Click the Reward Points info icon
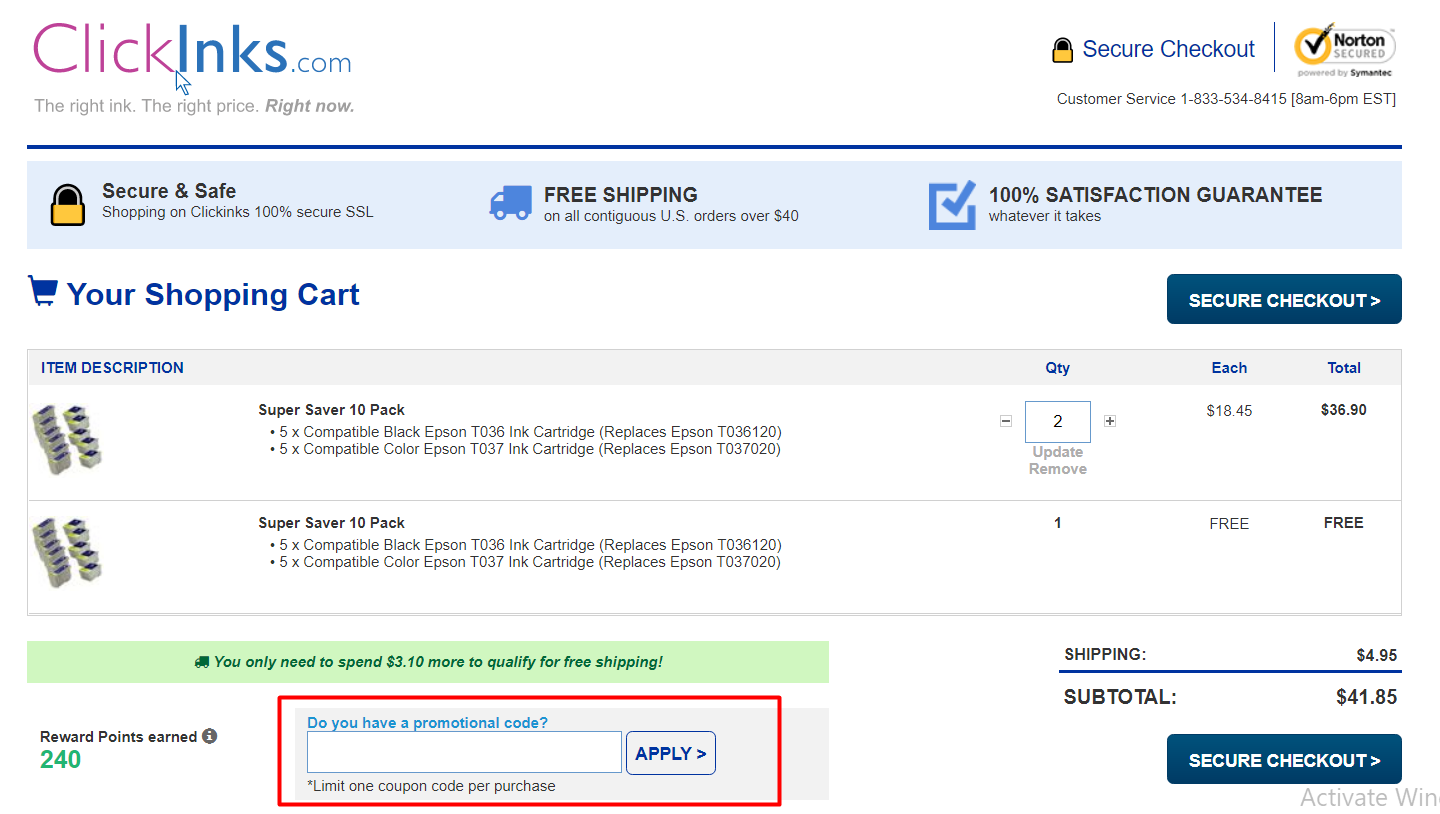 [x=209, y=736]
